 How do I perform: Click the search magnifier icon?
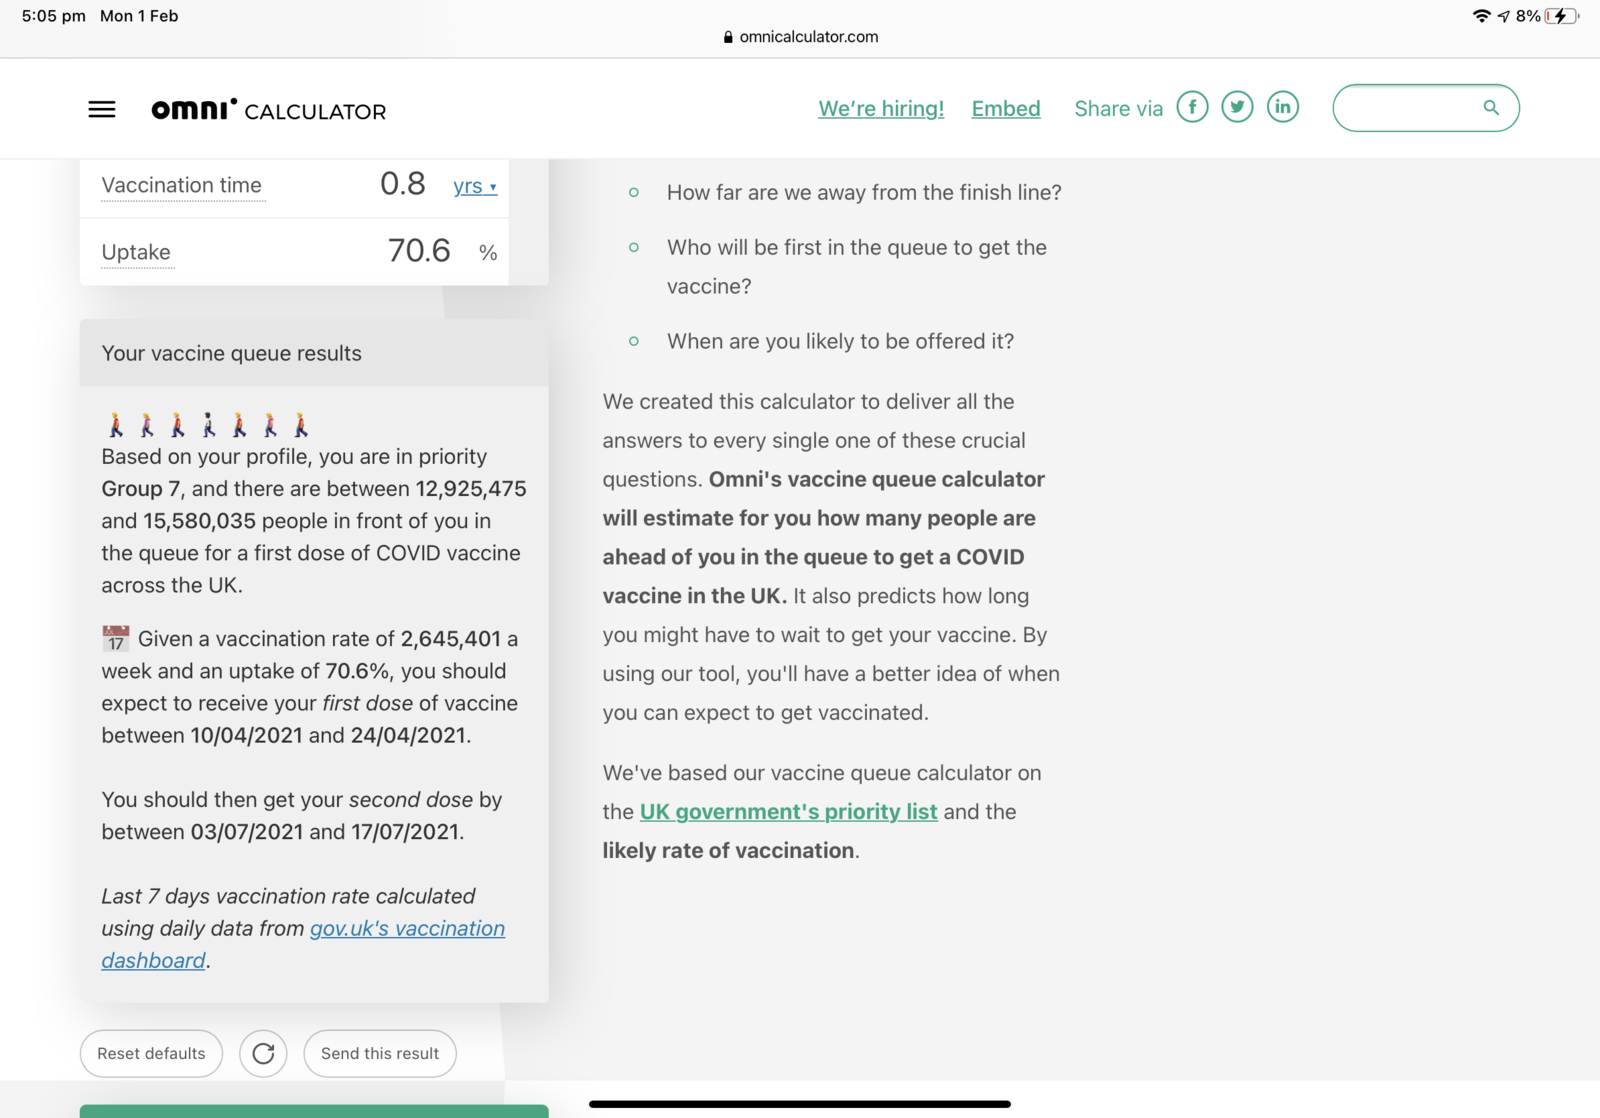click(1490, 108)
